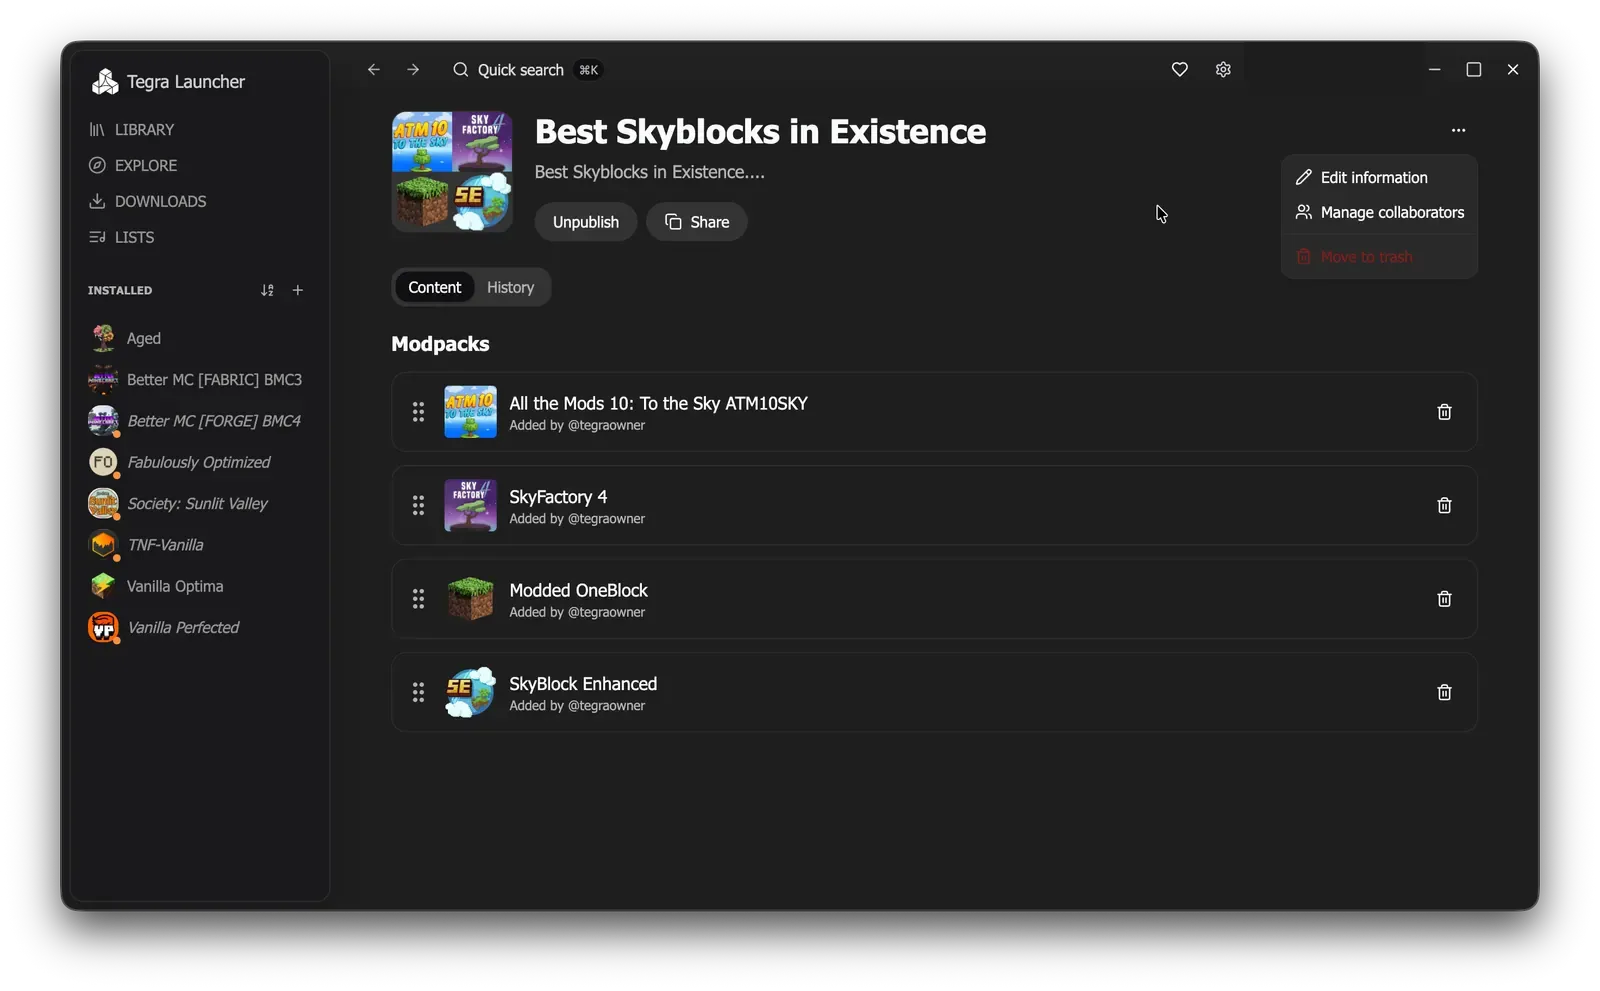Screen dimensions: 1600x991
Task: Grab the drag handle for SkyBlock Enhanced
Action: pyautogui.click(x=418, y=692)
